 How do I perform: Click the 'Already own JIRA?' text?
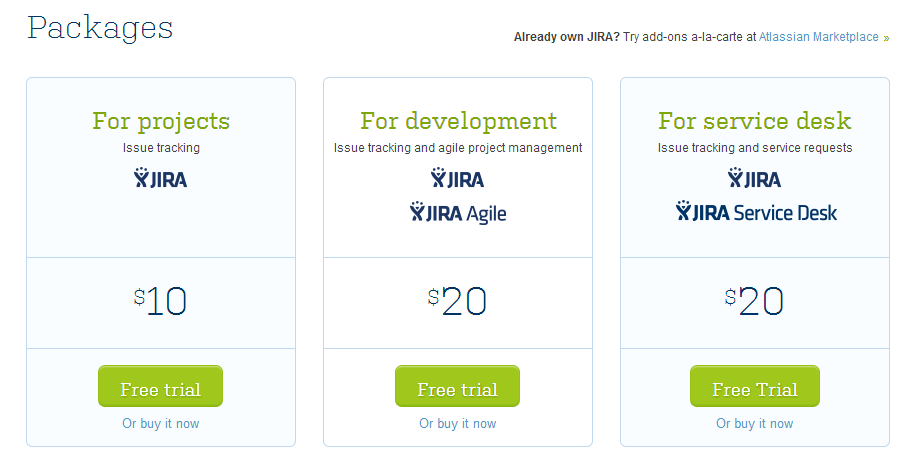[x=567, y=37]
